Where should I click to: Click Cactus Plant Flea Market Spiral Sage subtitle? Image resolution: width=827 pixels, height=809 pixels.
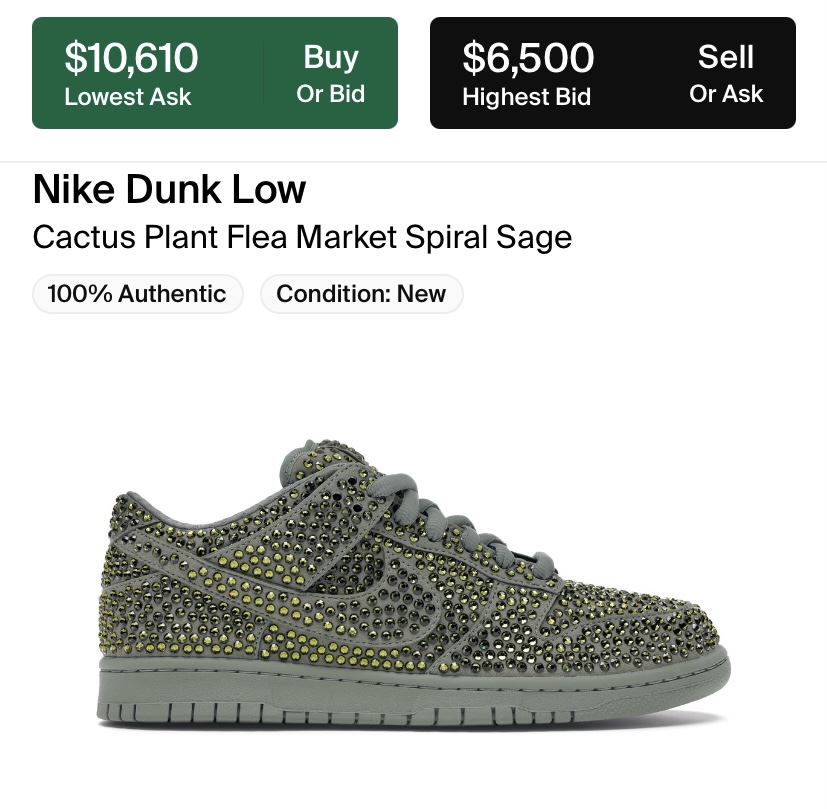[x=302, y=238]
